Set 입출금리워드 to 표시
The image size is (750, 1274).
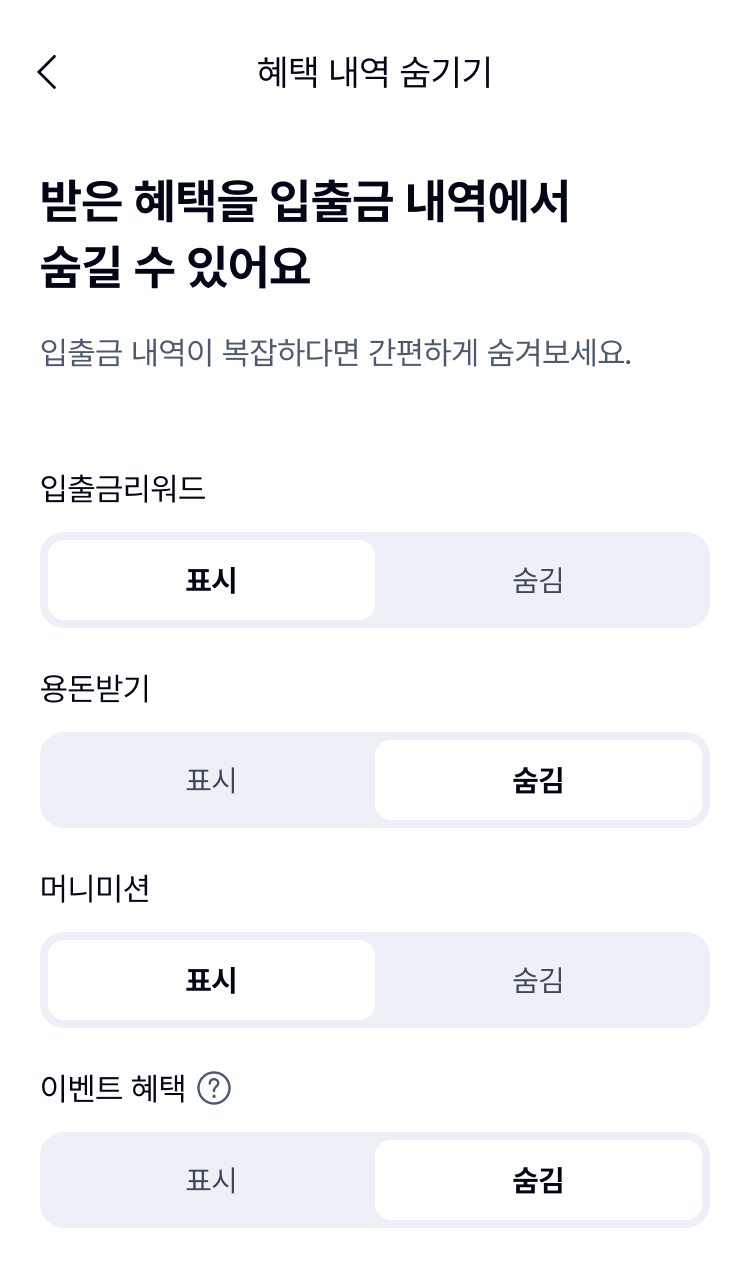point(211,580)
